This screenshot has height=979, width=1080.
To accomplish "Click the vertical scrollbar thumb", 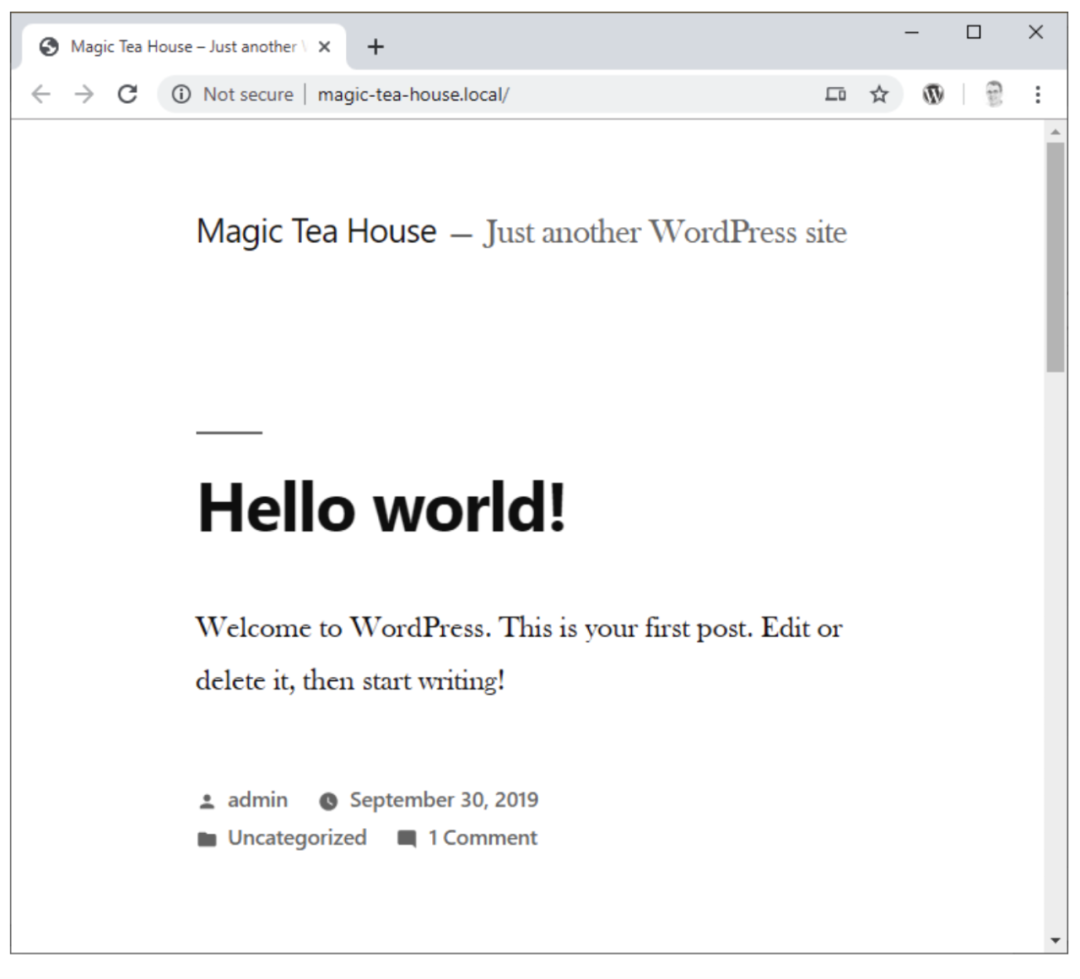I will (1055, 257).
